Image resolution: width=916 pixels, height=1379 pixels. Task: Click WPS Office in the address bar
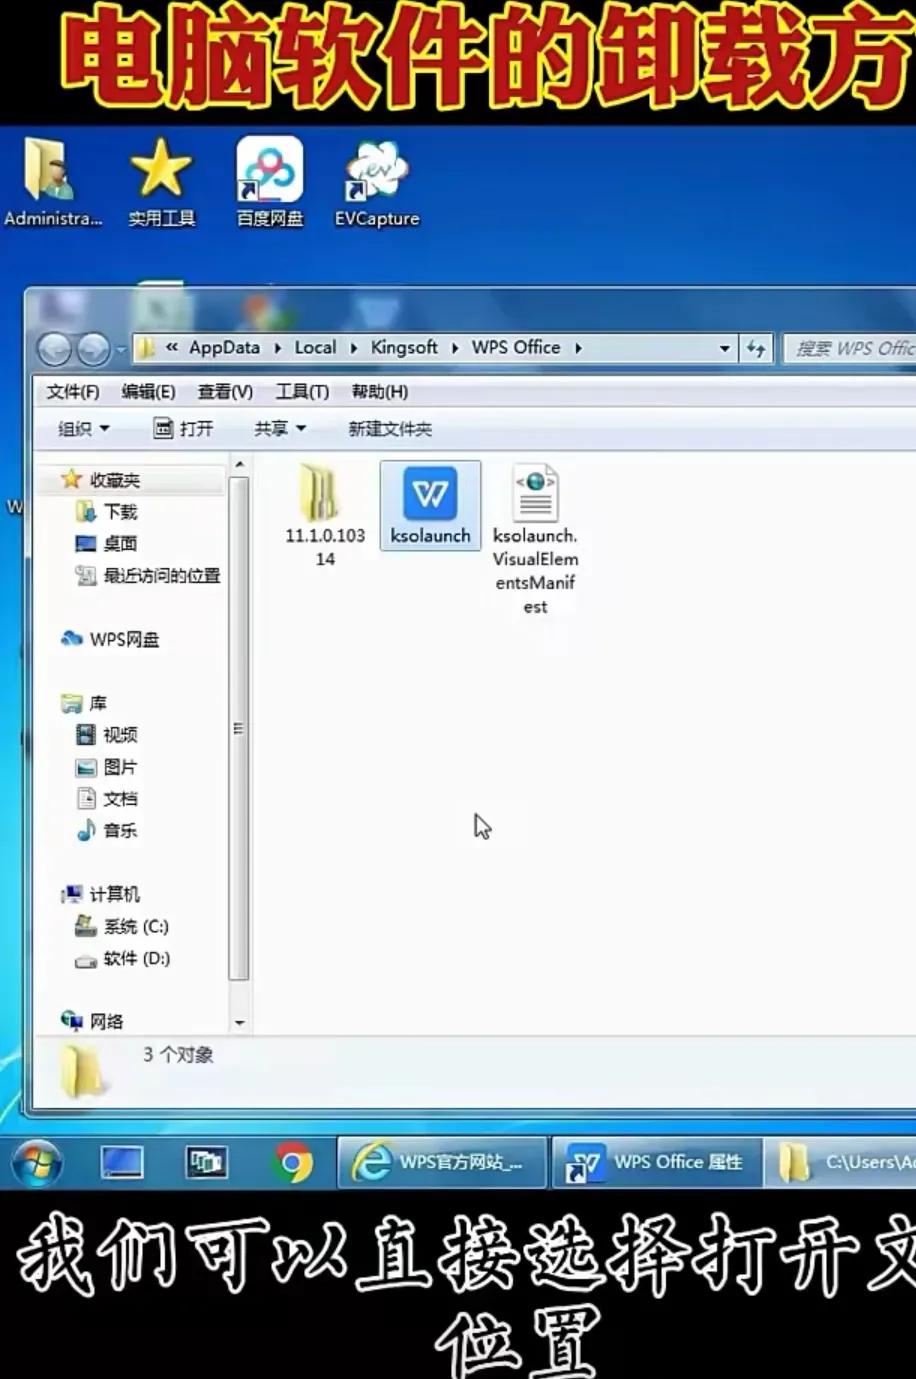[516, 348]
